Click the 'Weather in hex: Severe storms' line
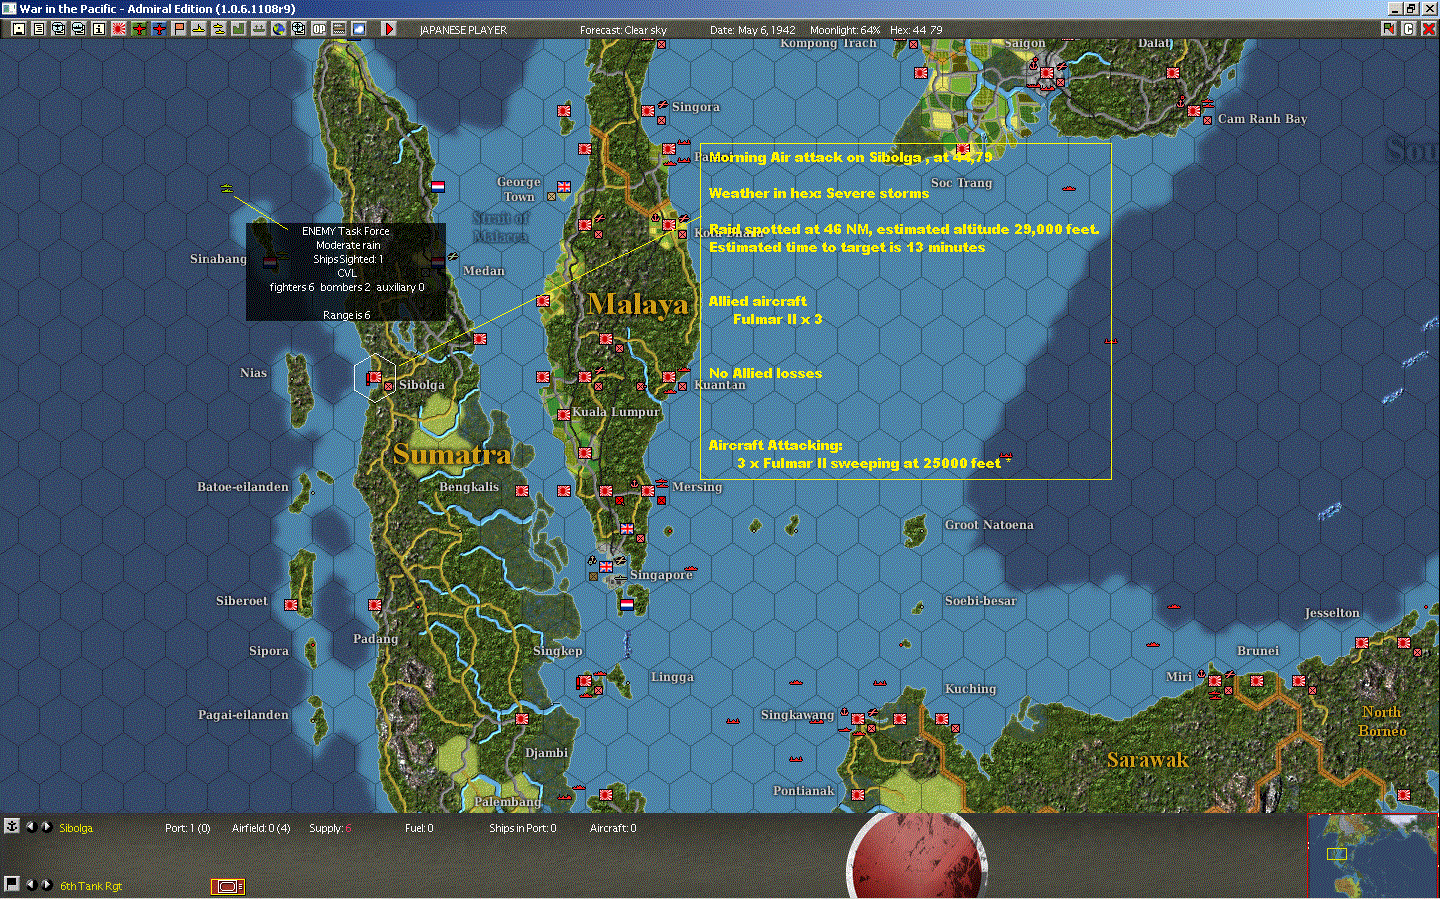The width and height of the screenshot is (1440, 900). pos(819,193)
